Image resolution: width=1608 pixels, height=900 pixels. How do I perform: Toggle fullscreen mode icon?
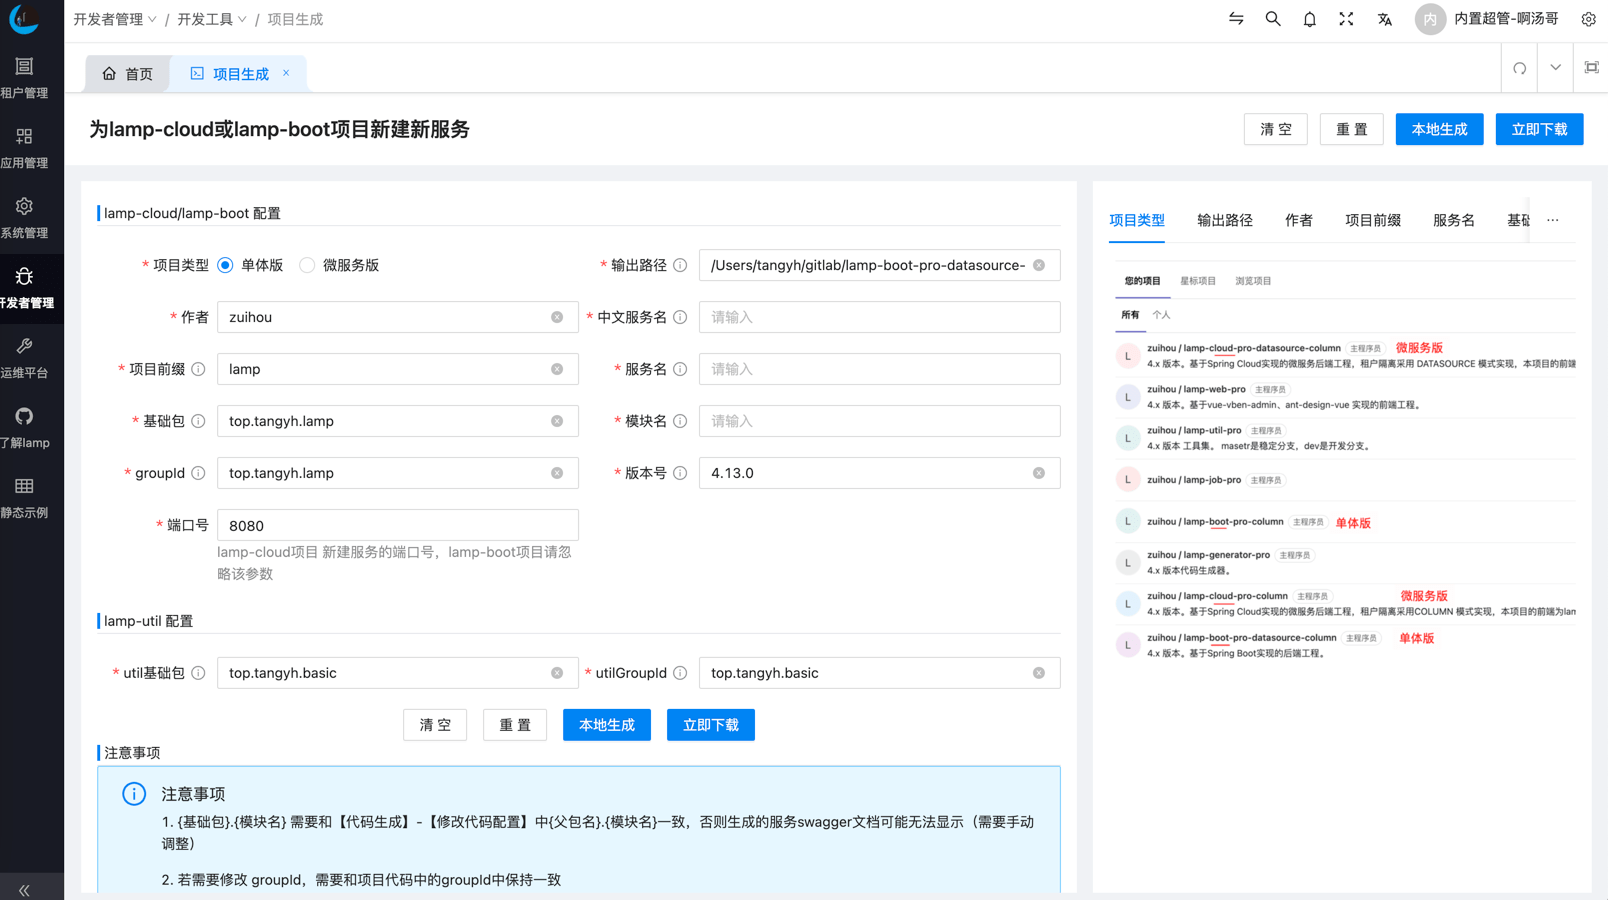pos(1346,19)
